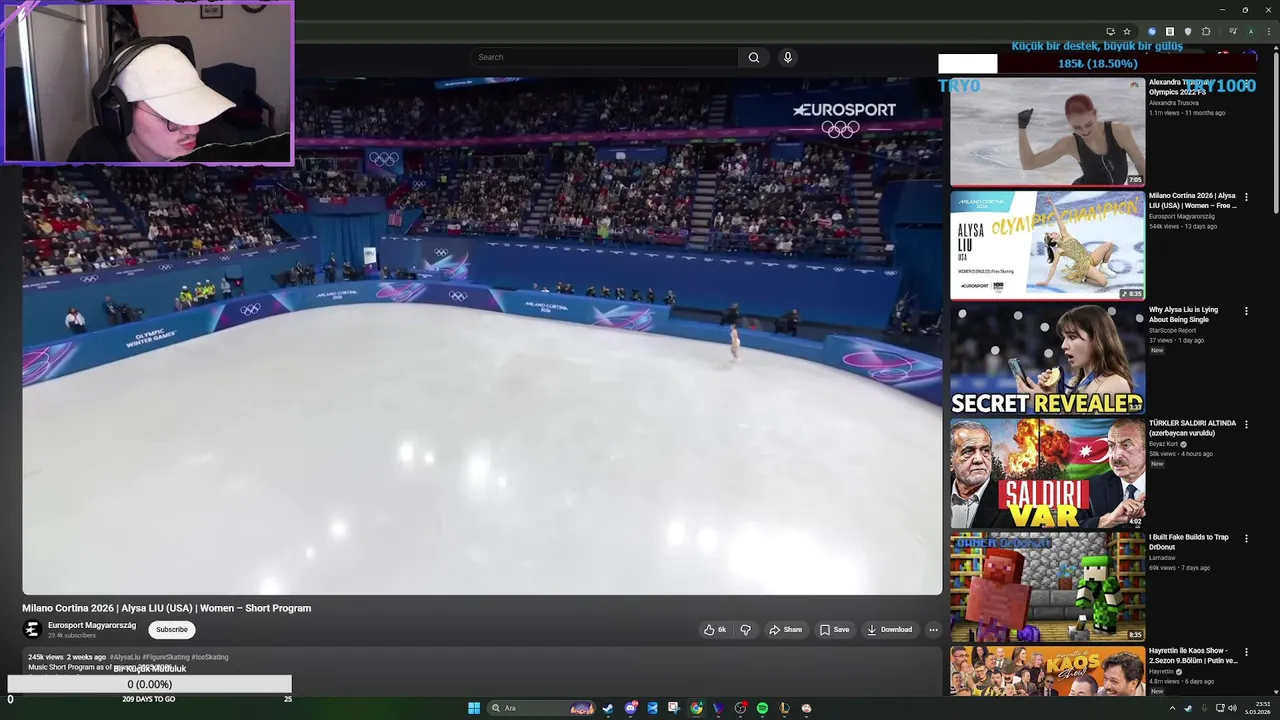Open the Lamadaw channel name
Viewport: 1280px width, 720px height.
click(x=1163, y=558)
